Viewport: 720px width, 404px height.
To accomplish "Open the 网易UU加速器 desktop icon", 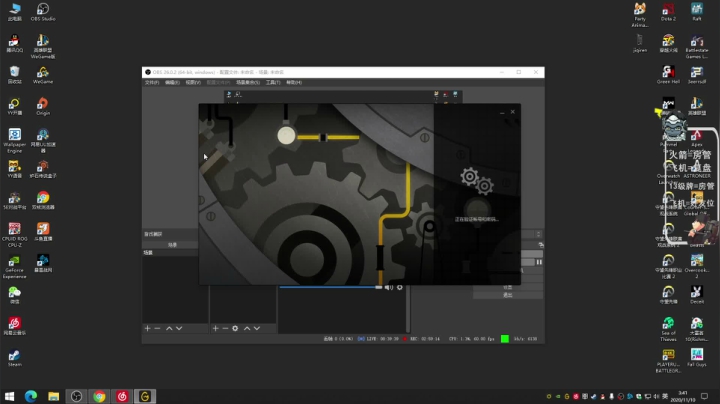I will pos(43,140).
